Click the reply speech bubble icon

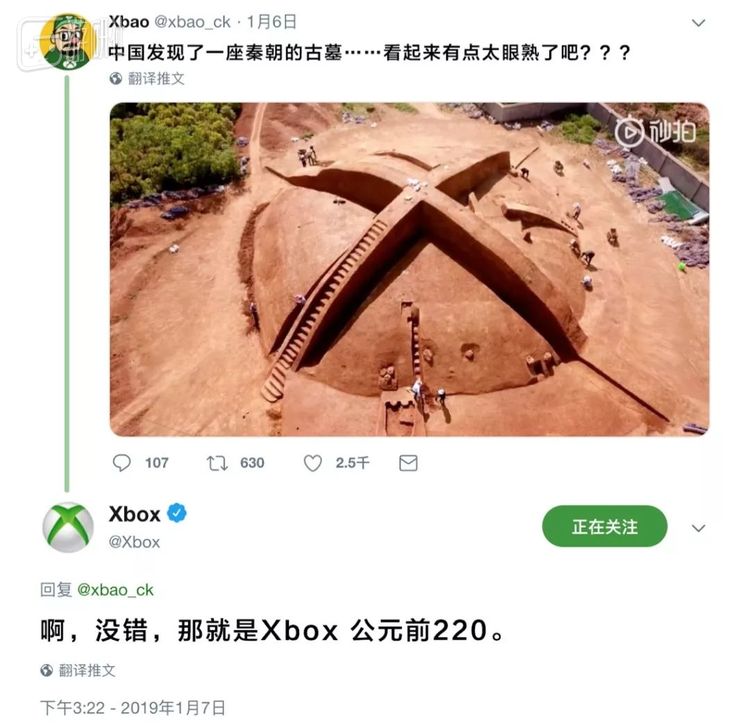121,463
